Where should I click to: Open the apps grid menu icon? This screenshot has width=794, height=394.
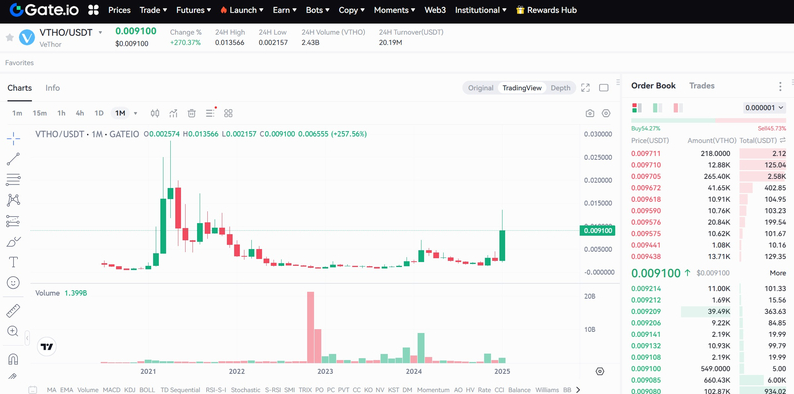pos(93,10)
